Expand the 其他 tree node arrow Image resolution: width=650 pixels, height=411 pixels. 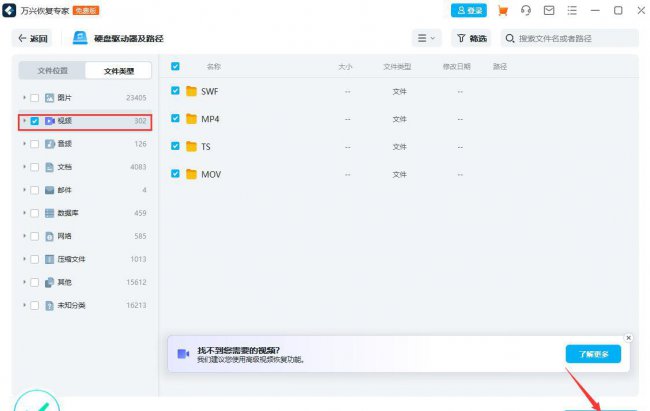(24, 282)
